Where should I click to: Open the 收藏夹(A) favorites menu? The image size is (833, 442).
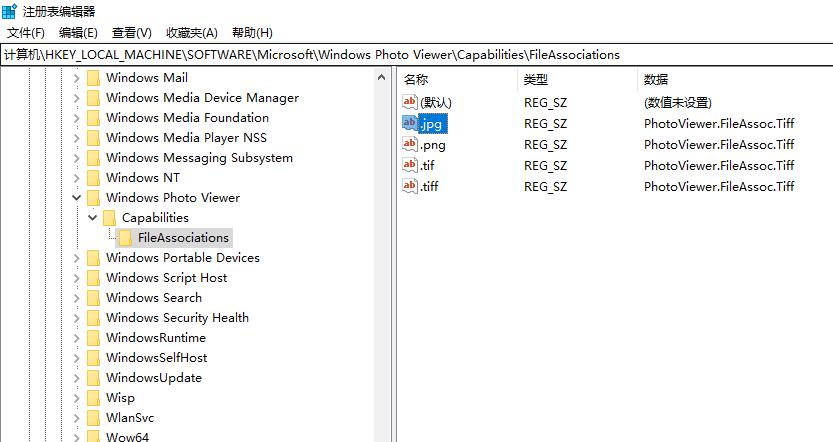click(x=192, y=33)
